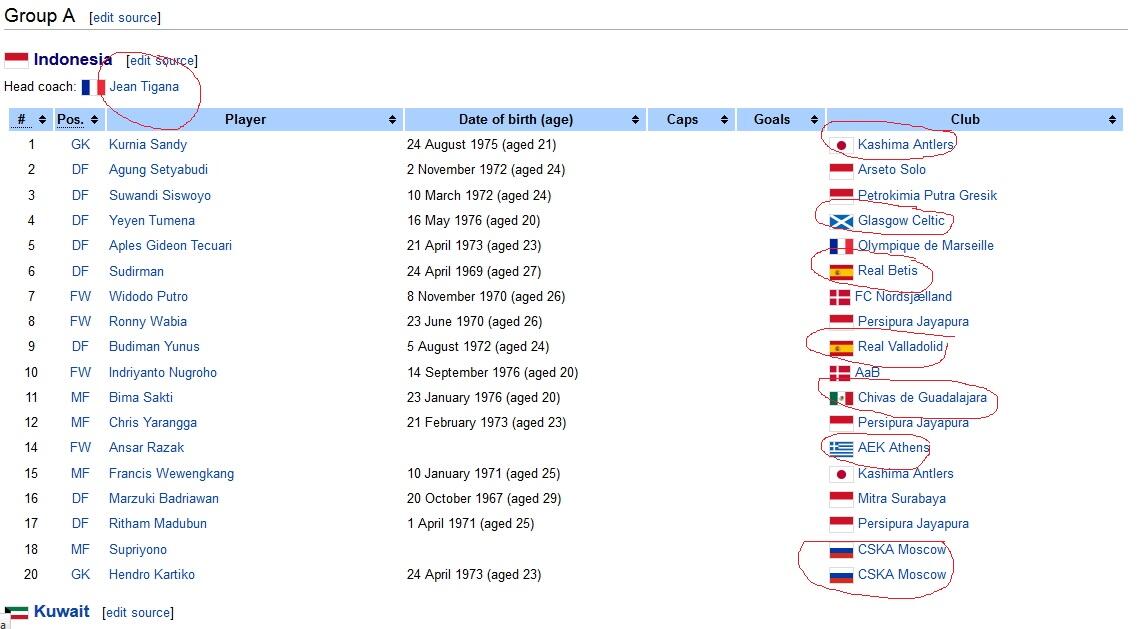Open edit source link for Group A
1140x629 pixels.
click(x=125, y=18)
